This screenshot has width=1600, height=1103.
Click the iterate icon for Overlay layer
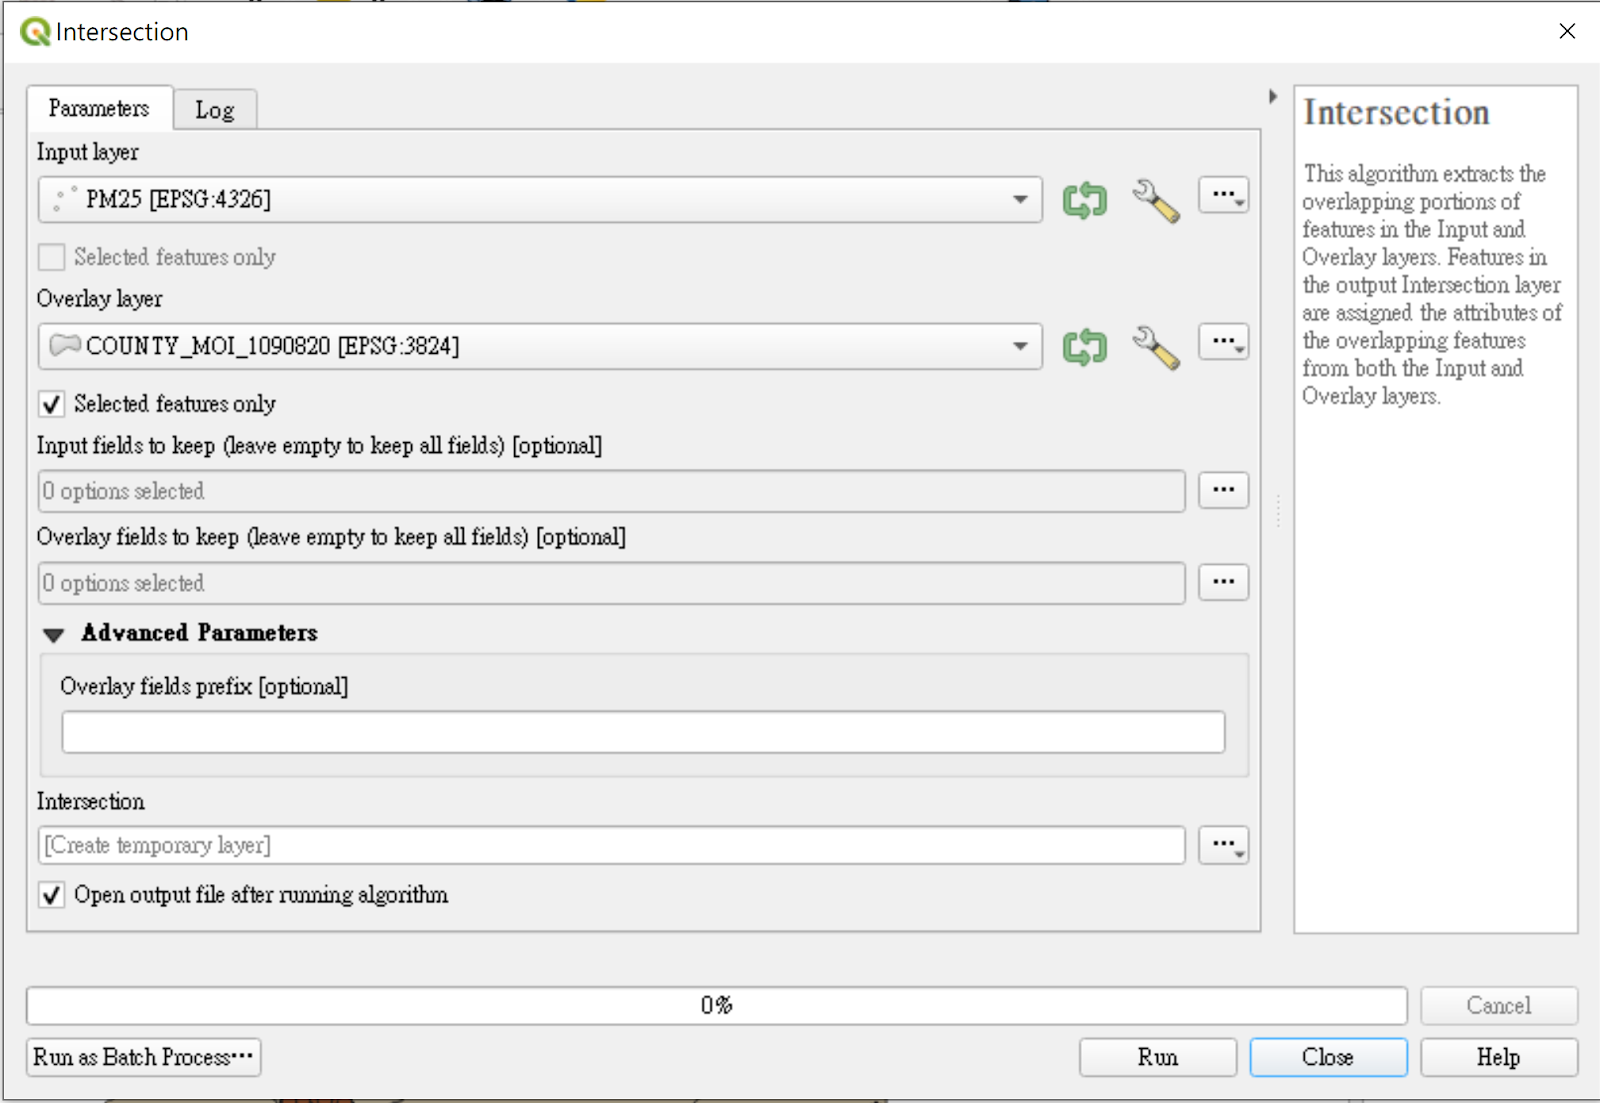[x=1084, y=347]
